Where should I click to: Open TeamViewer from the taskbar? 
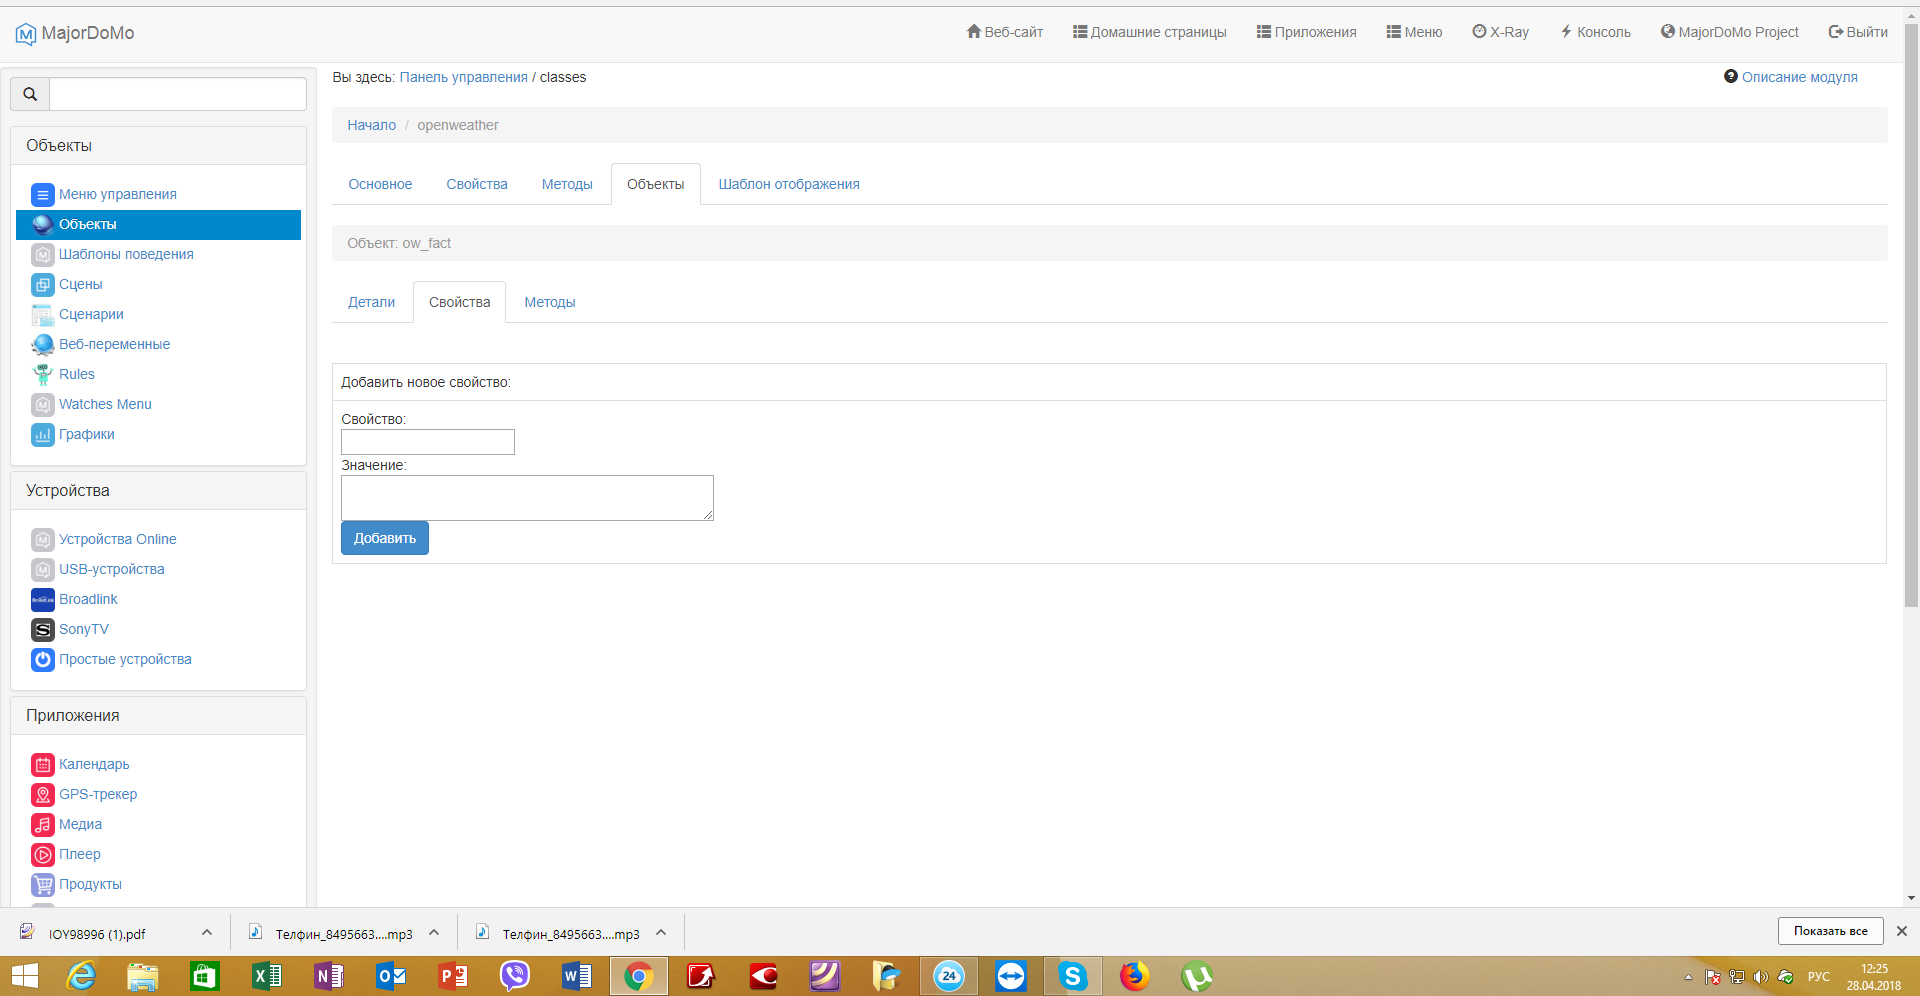click(x=1010, y=976)
